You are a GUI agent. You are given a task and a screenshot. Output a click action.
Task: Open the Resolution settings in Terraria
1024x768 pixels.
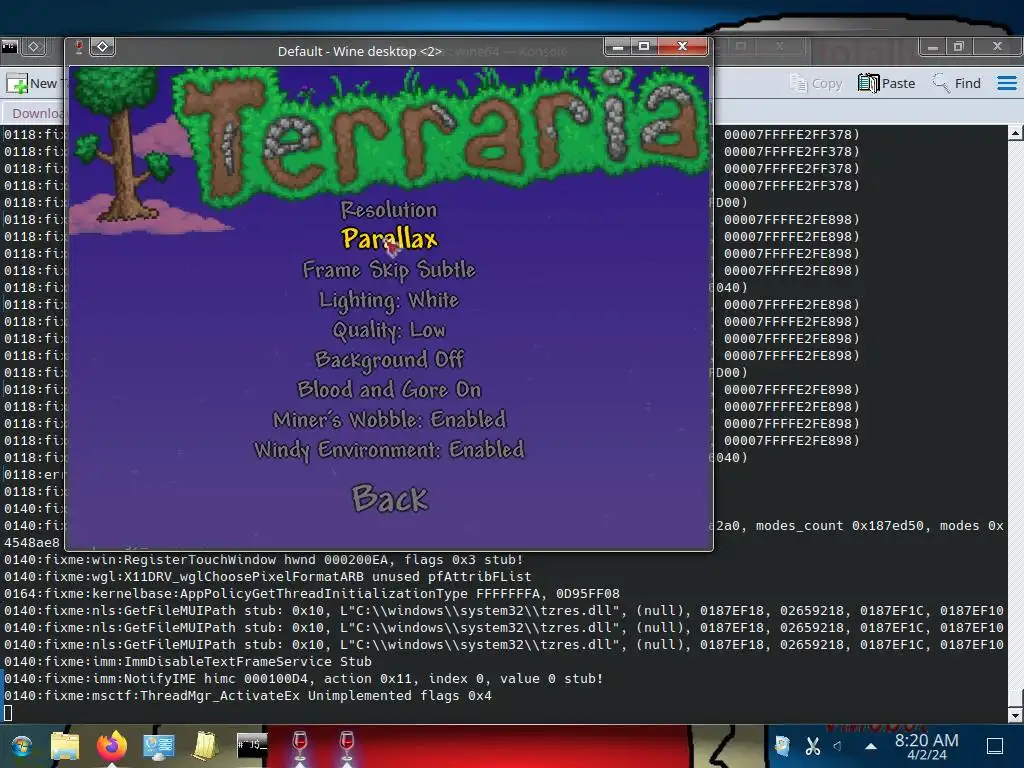[x=389, y=210]
